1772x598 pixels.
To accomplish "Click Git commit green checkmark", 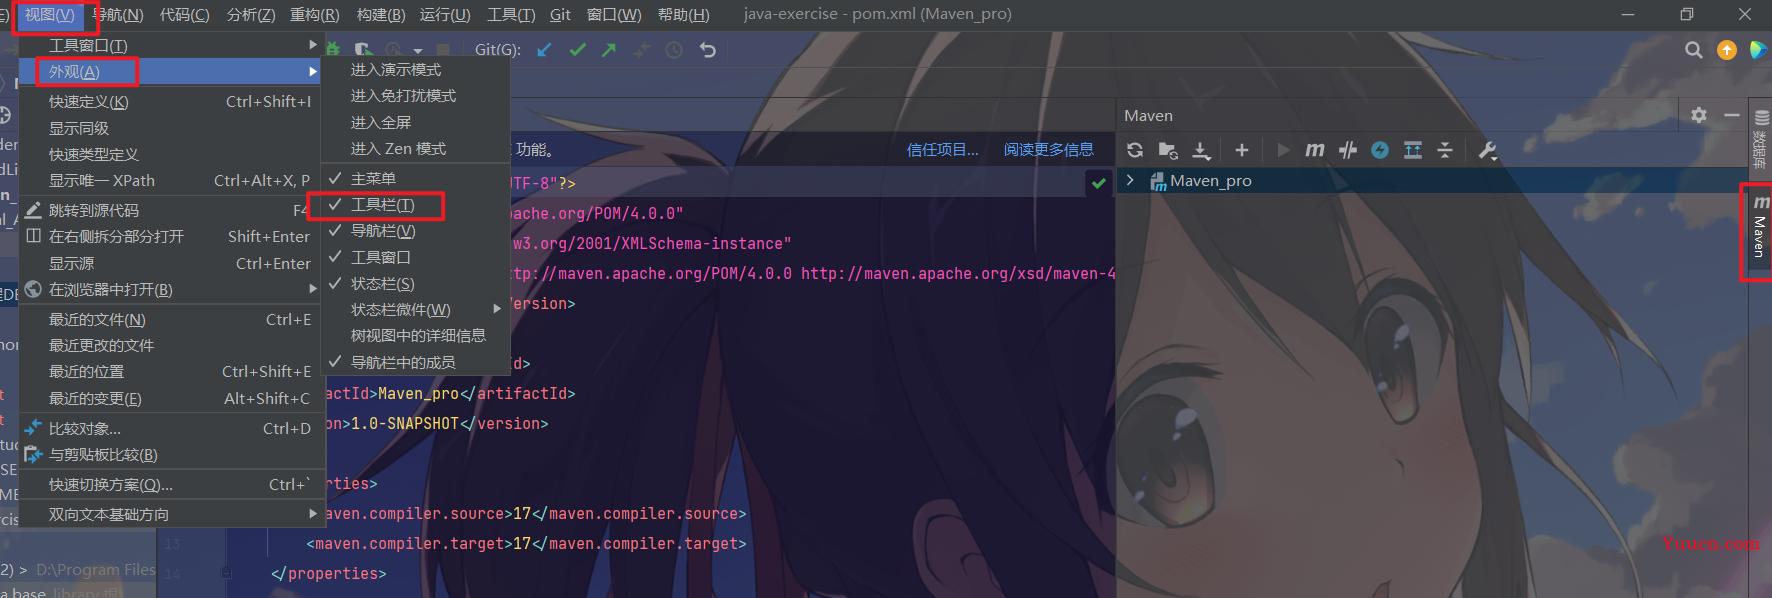I will pyautogui.click(x=577, y=50).
